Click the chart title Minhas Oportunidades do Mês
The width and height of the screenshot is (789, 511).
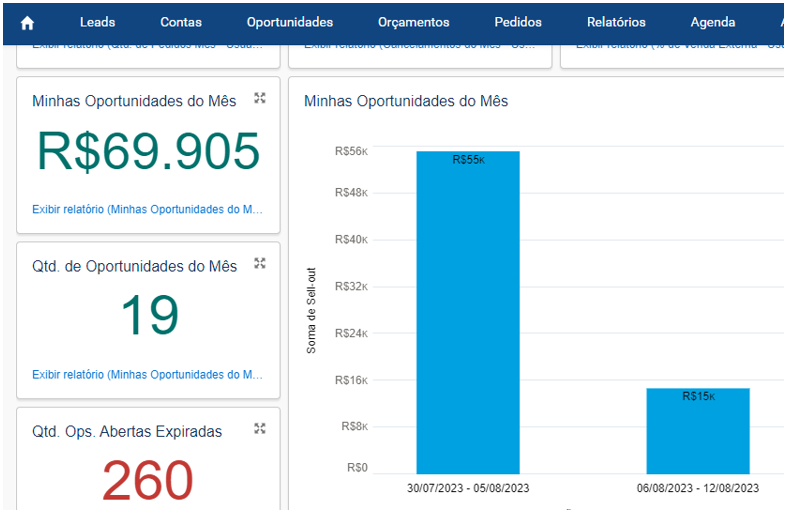click(x=406, y=101)
